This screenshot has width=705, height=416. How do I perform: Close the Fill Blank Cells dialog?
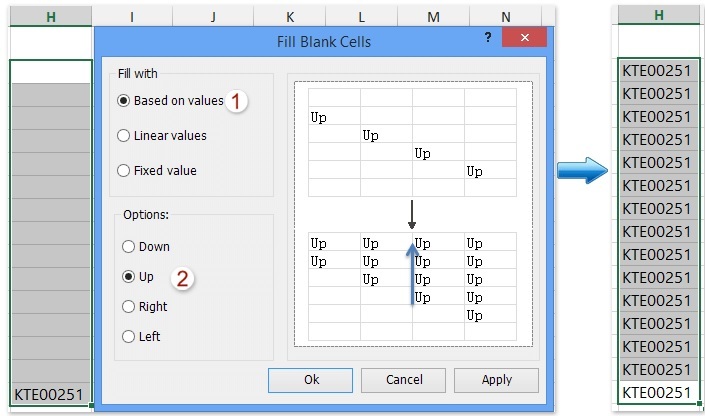tap(523, 38)
